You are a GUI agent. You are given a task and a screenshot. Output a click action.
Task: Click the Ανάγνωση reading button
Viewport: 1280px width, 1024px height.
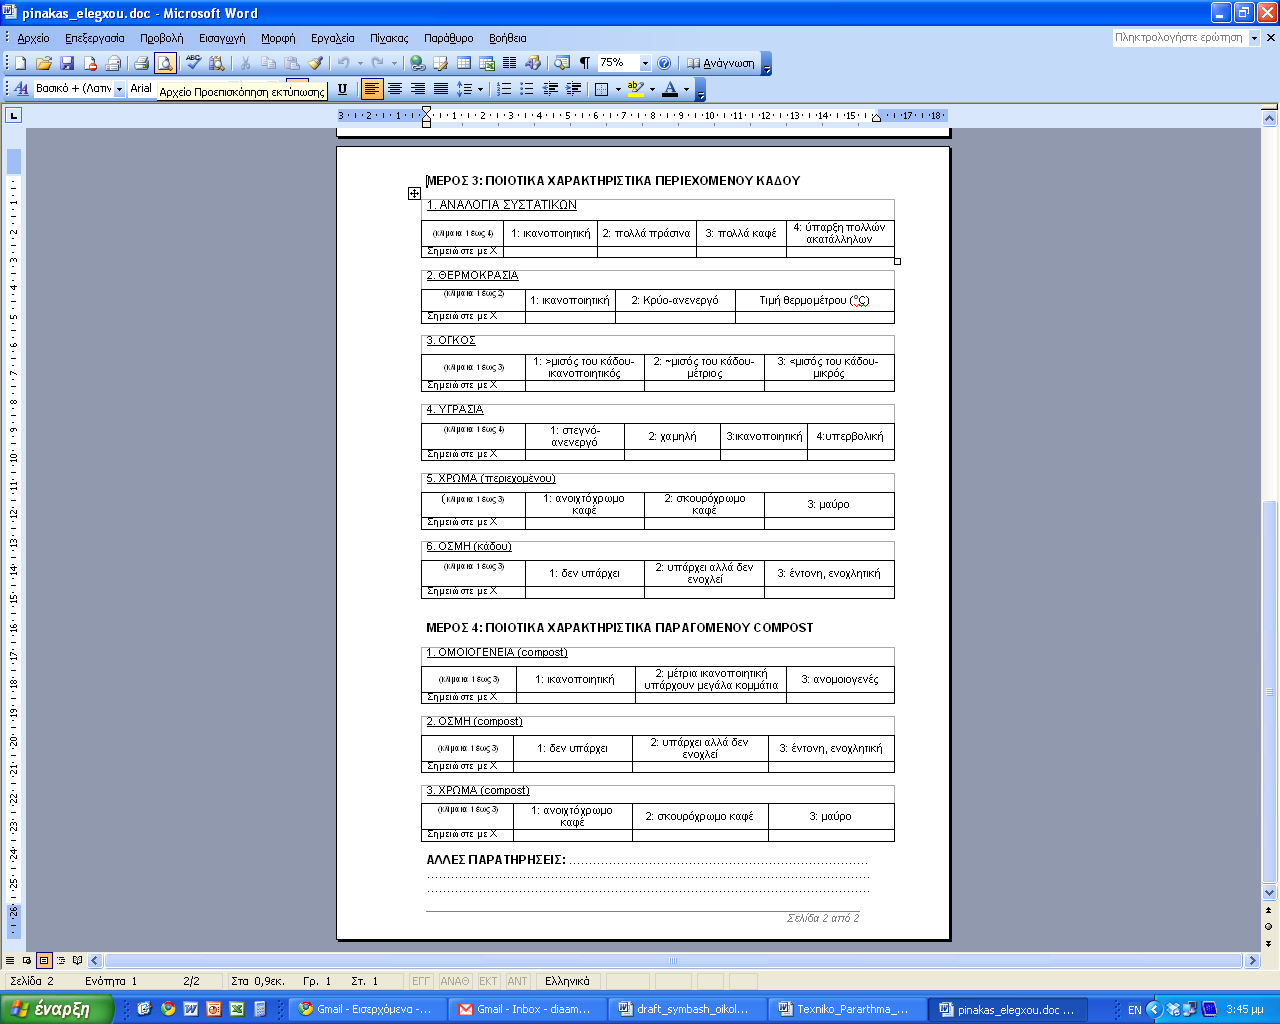pyautogui.click(x=720, y=63)
